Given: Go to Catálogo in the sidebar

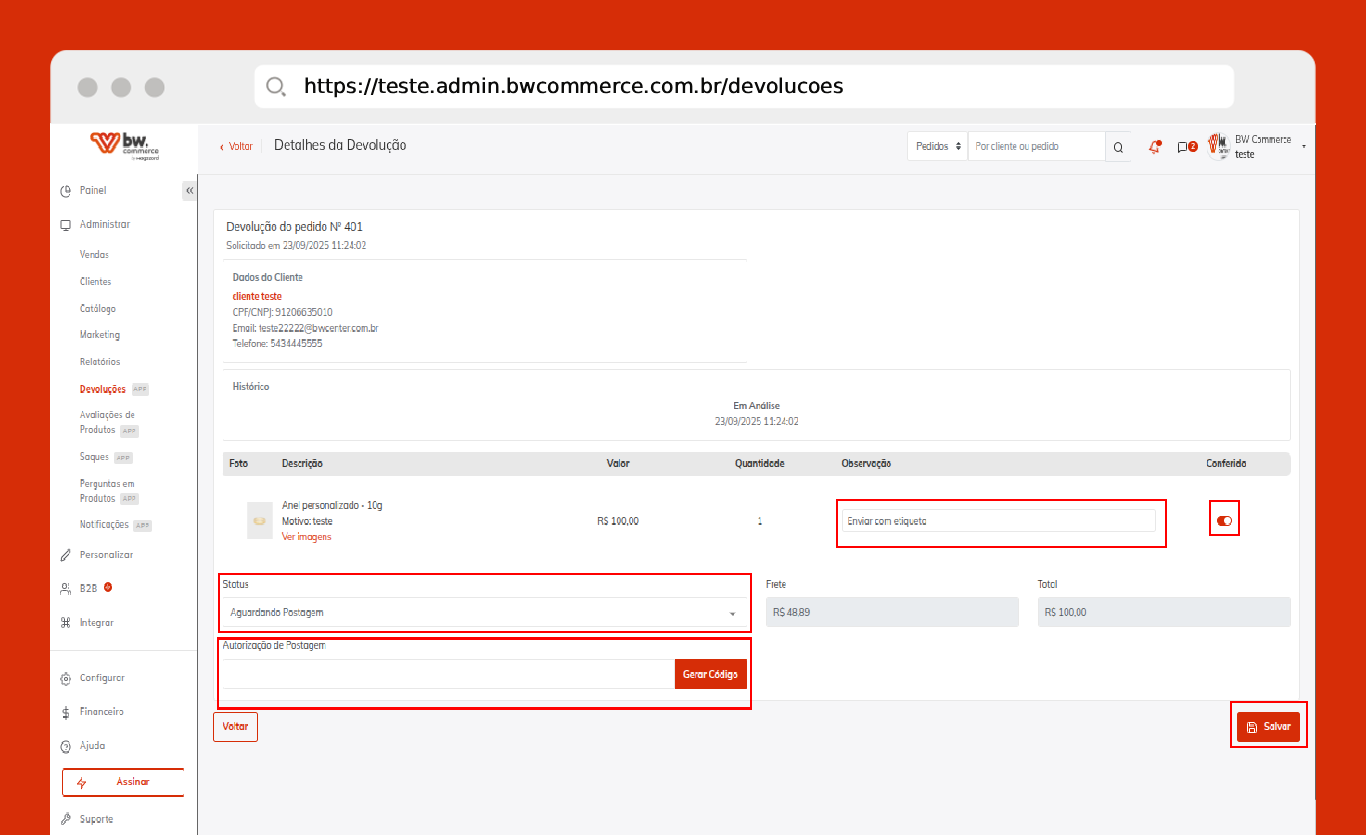Looking at the screenshot, I should tap(98, 309).
